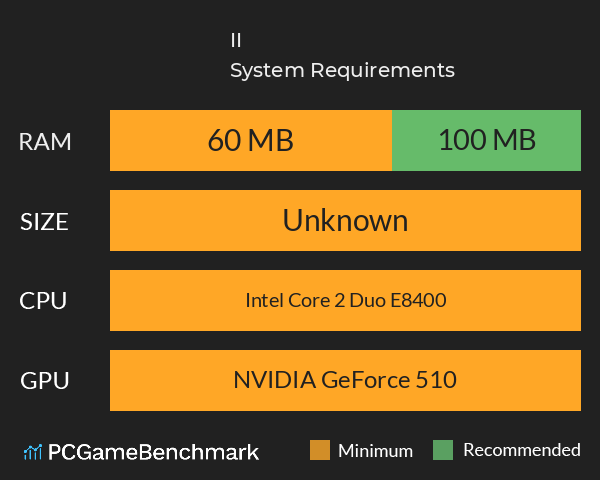Screen dimensions: 600x480
Task: Click the 'Unknown' text value
Action: click(x=345, y=220)
